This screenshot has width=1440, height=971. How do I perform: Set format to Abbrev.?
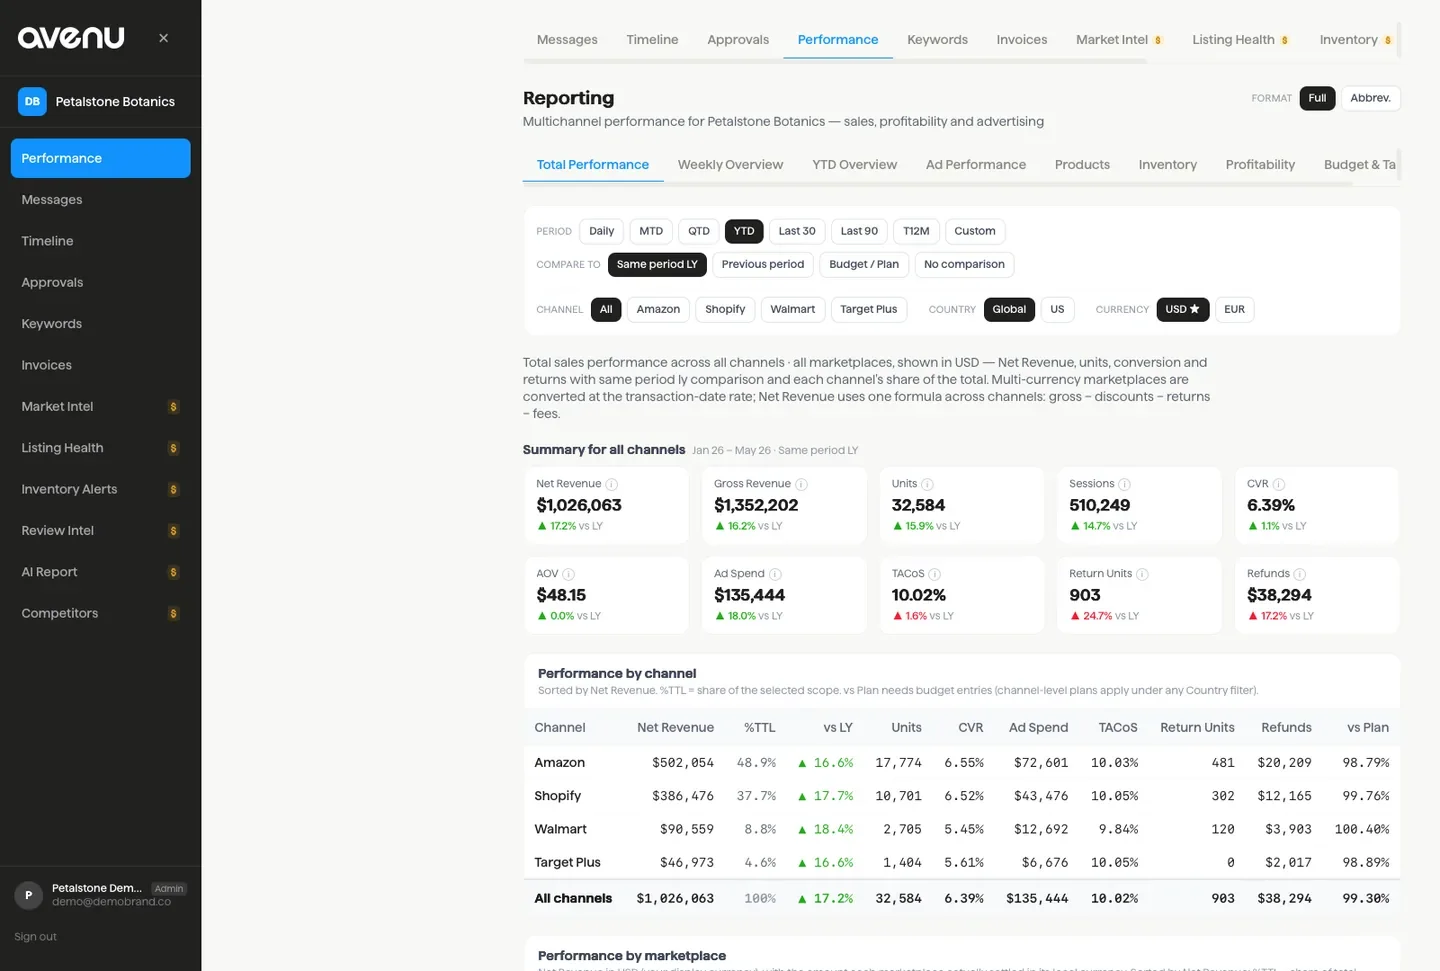click(x=1370, y=98)
